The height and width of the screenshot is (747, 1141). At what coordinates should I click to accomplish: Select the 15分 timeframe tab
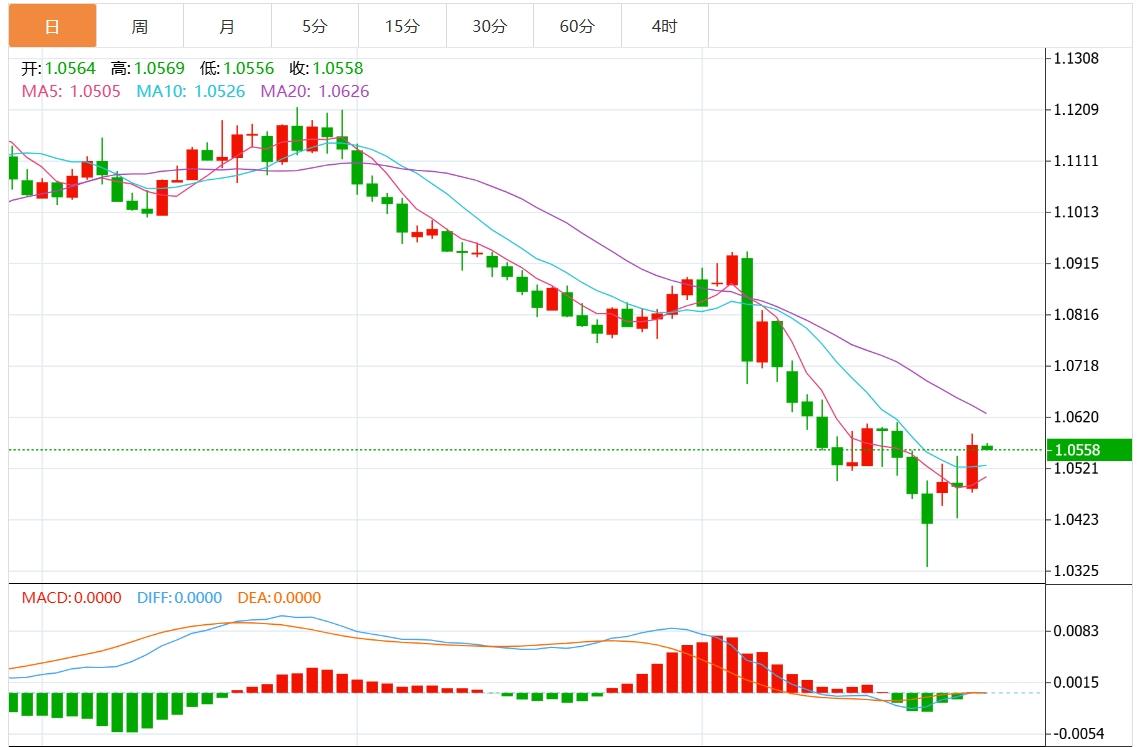(402, 26)
